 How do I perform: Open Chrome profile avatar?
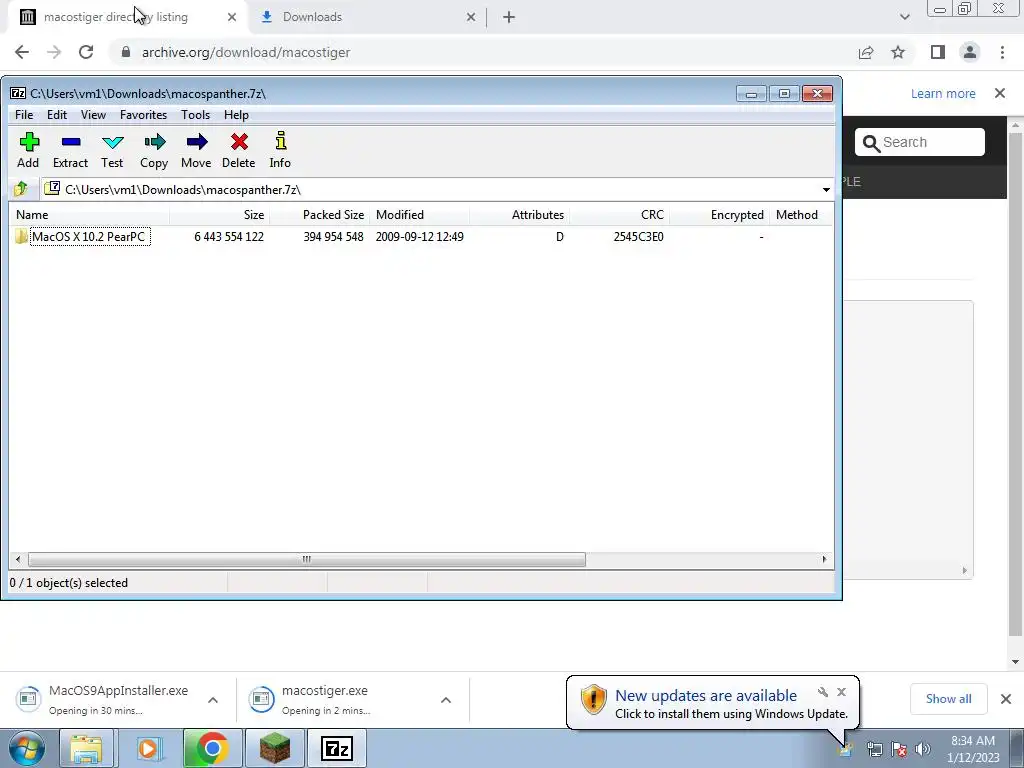[970, 52]
